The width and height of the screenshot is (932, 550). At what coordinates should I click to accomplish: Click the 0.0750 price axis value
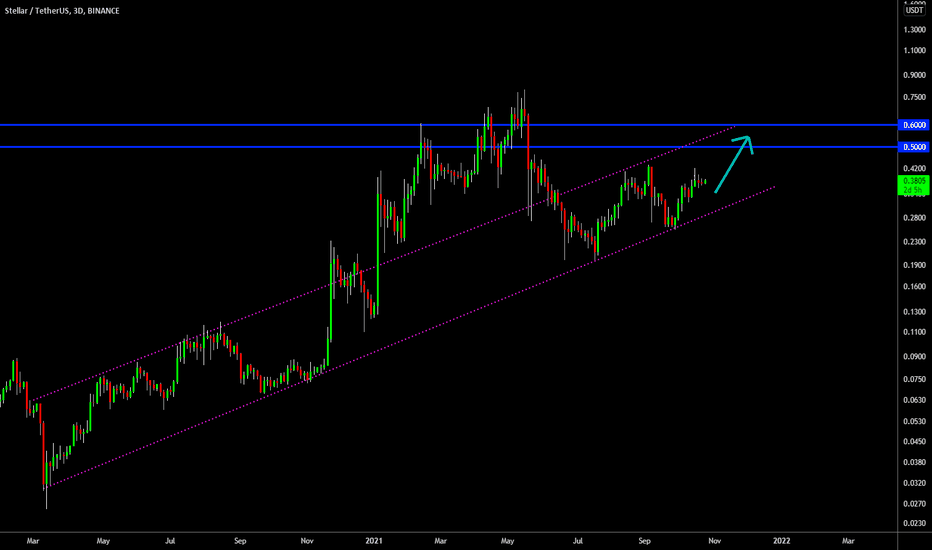pyautogui.click(x=914, y=379)
